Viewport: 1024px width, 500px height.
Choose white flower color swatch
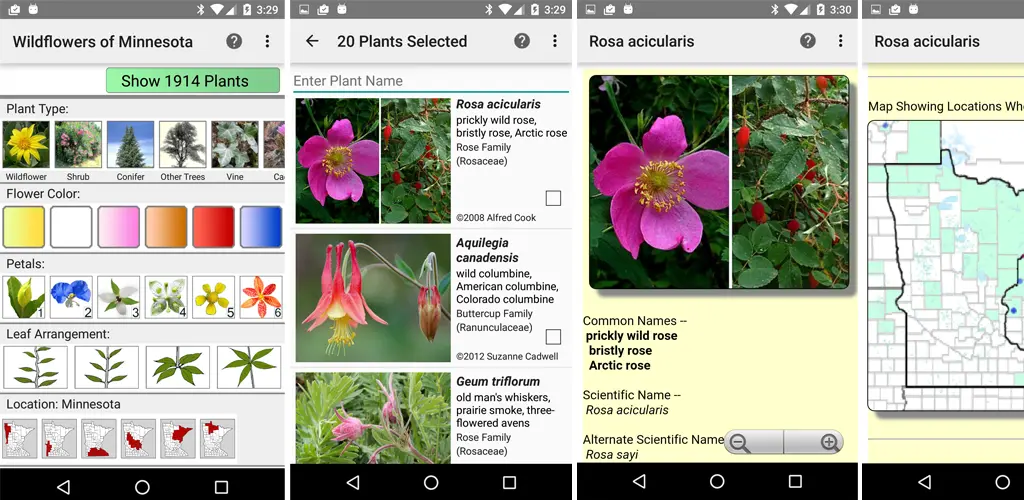click(71, 227)
